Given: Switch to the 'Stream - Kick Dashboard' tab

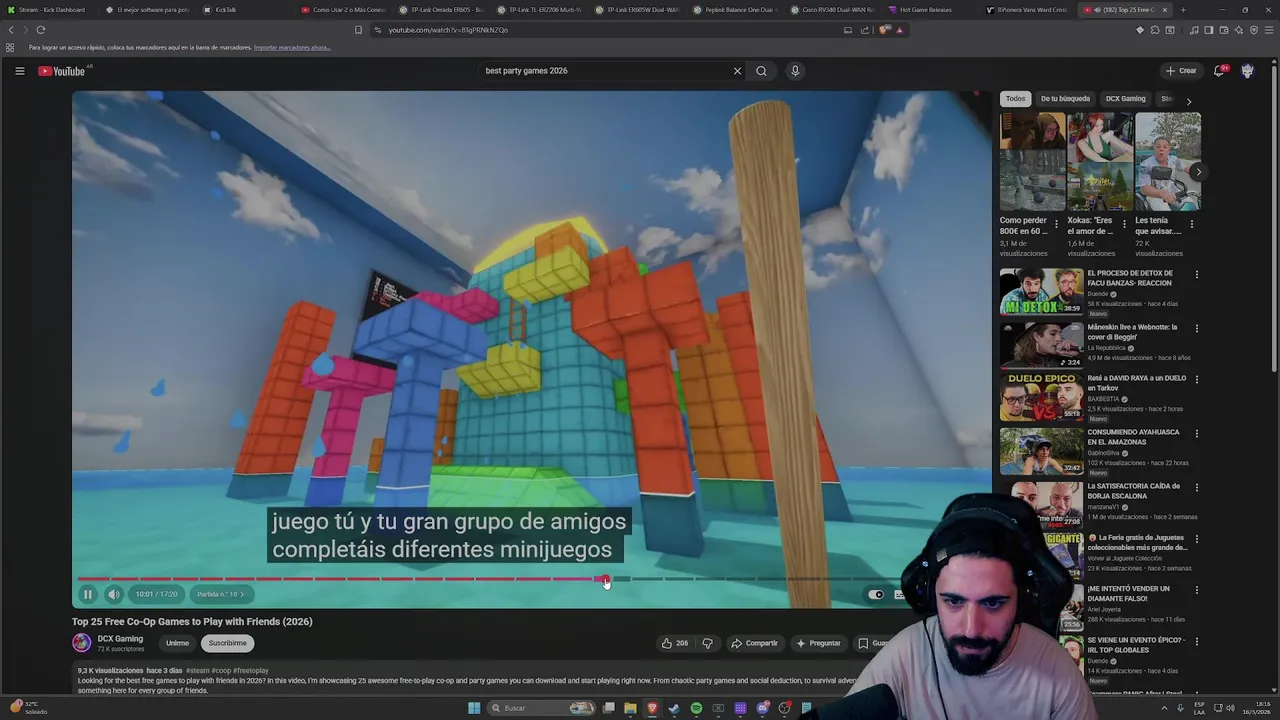Looking at the screenshot, I should click(50, 10).
